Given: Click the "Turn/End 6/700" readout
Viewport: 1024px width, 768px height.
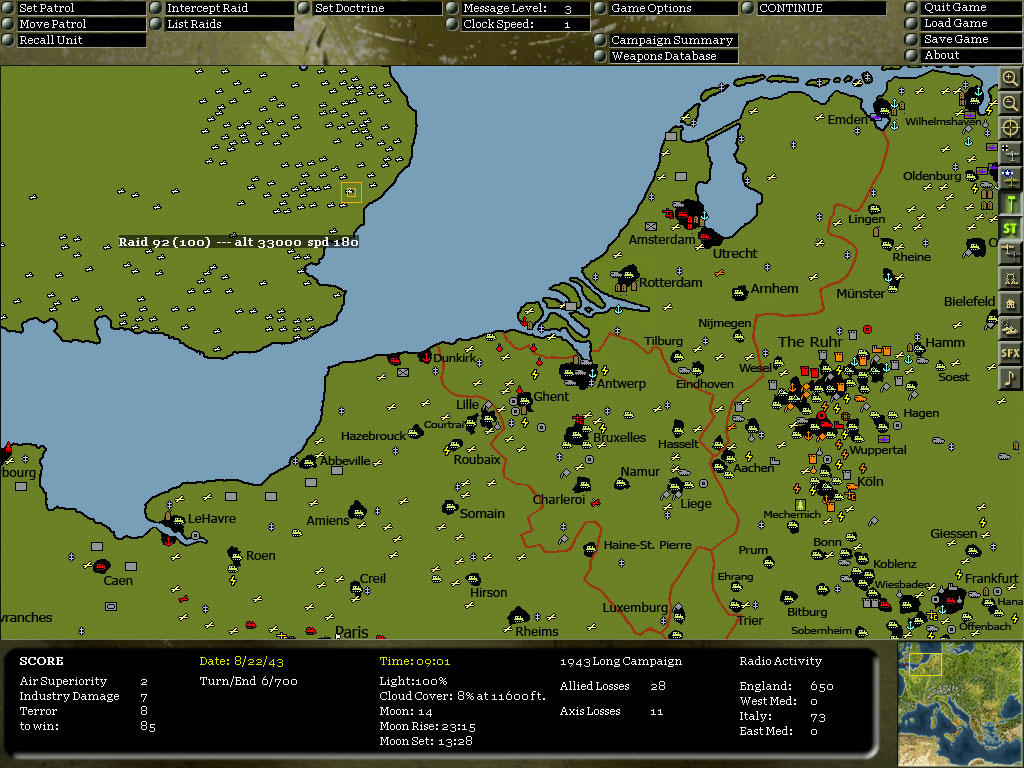Looking at the screenshot, I should [248, 681].
